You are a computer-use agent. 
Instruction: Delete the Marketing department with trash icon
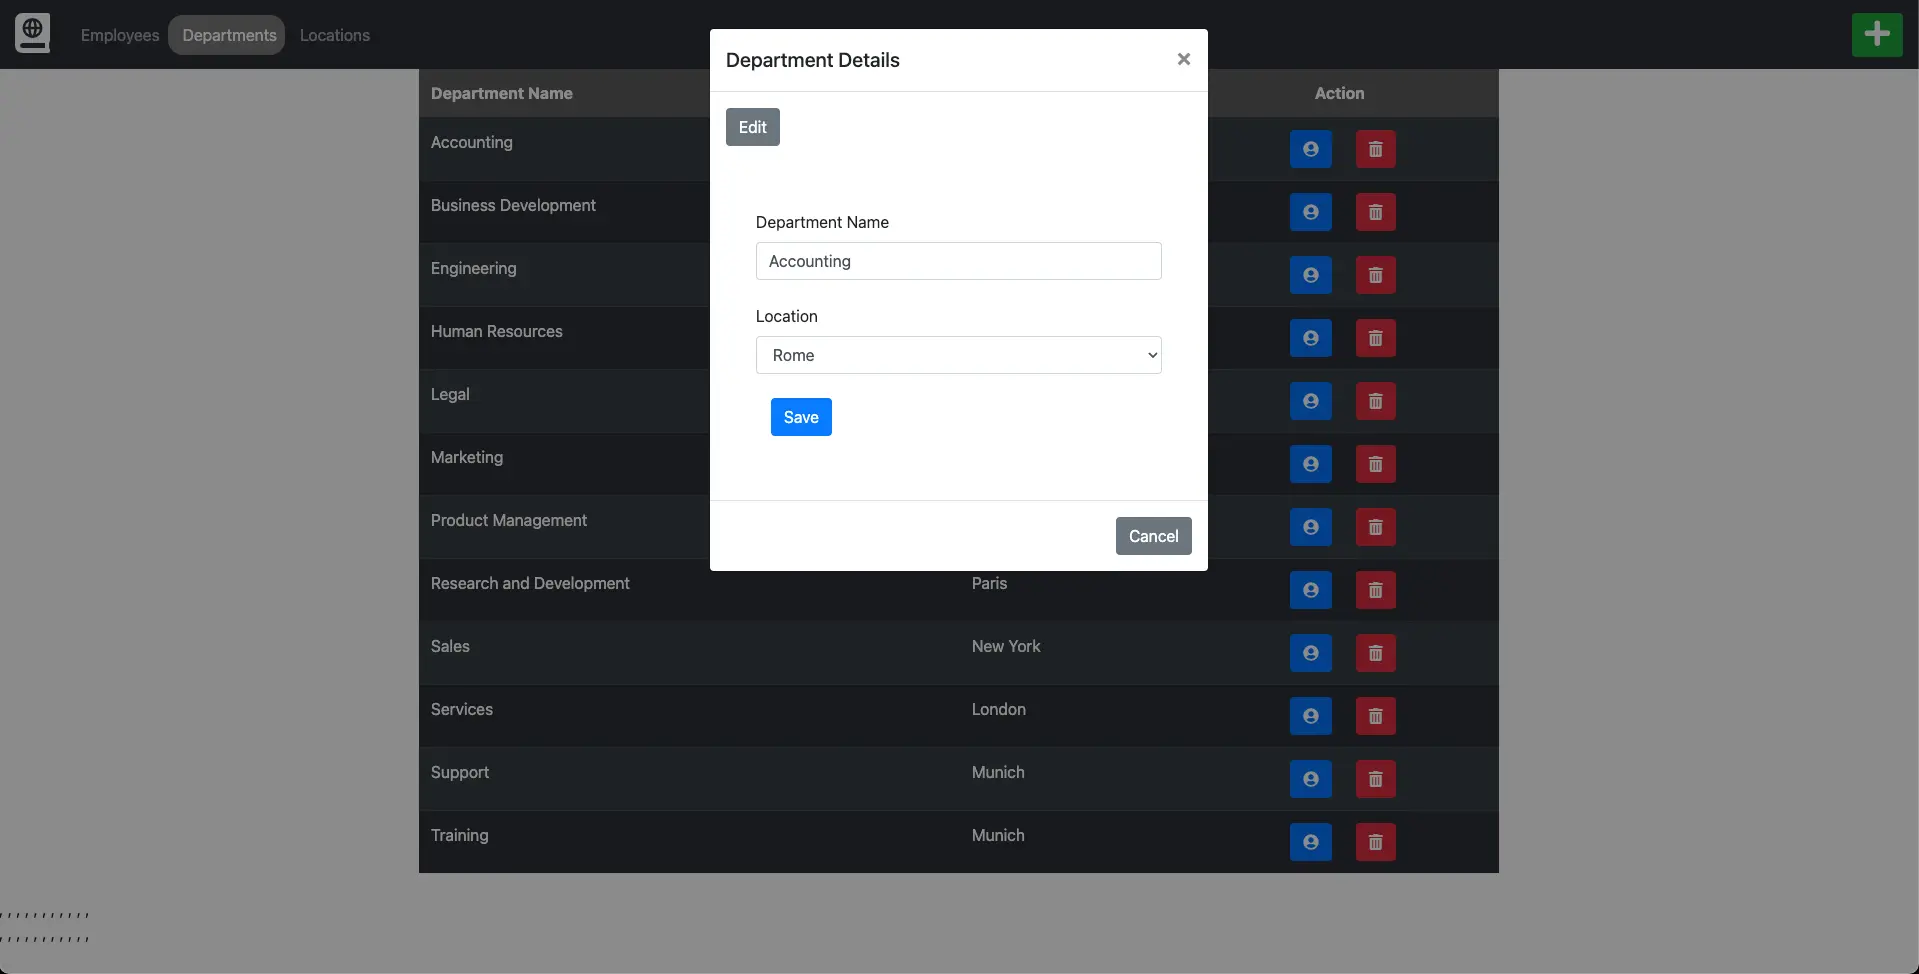pos(1375,465)
